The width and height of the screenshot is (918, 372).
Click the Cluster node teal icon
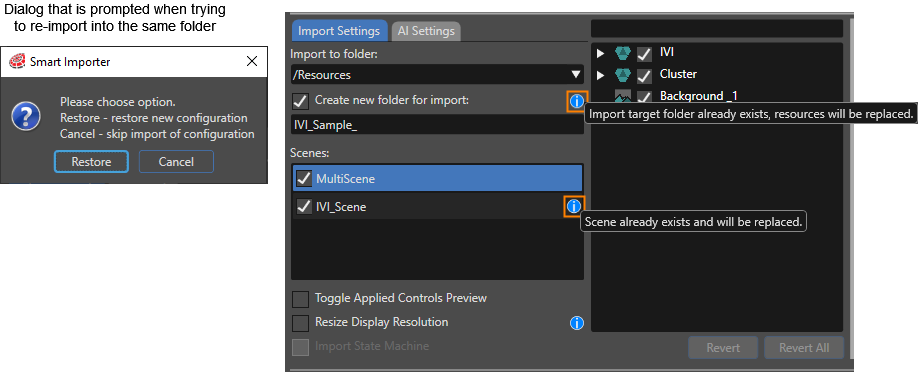click(x=622, y=75)
